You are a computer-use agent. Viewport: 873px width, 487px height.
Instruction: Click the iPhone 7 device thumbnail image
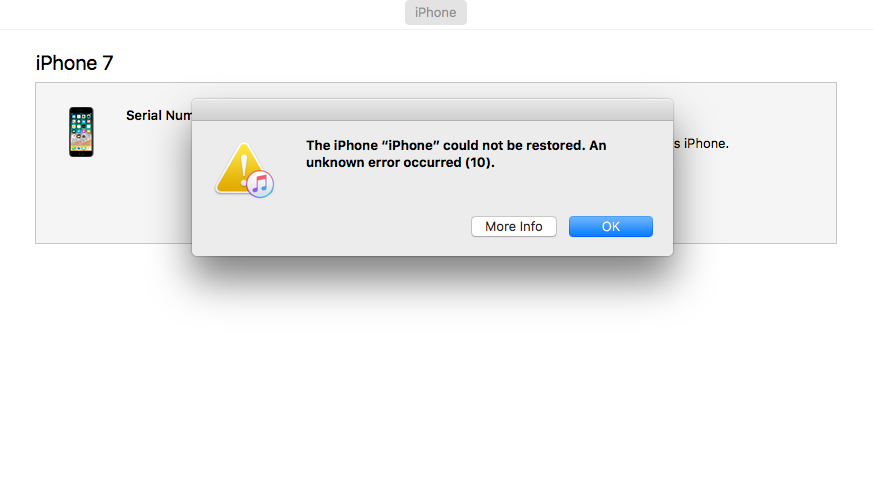click(81, 132)
